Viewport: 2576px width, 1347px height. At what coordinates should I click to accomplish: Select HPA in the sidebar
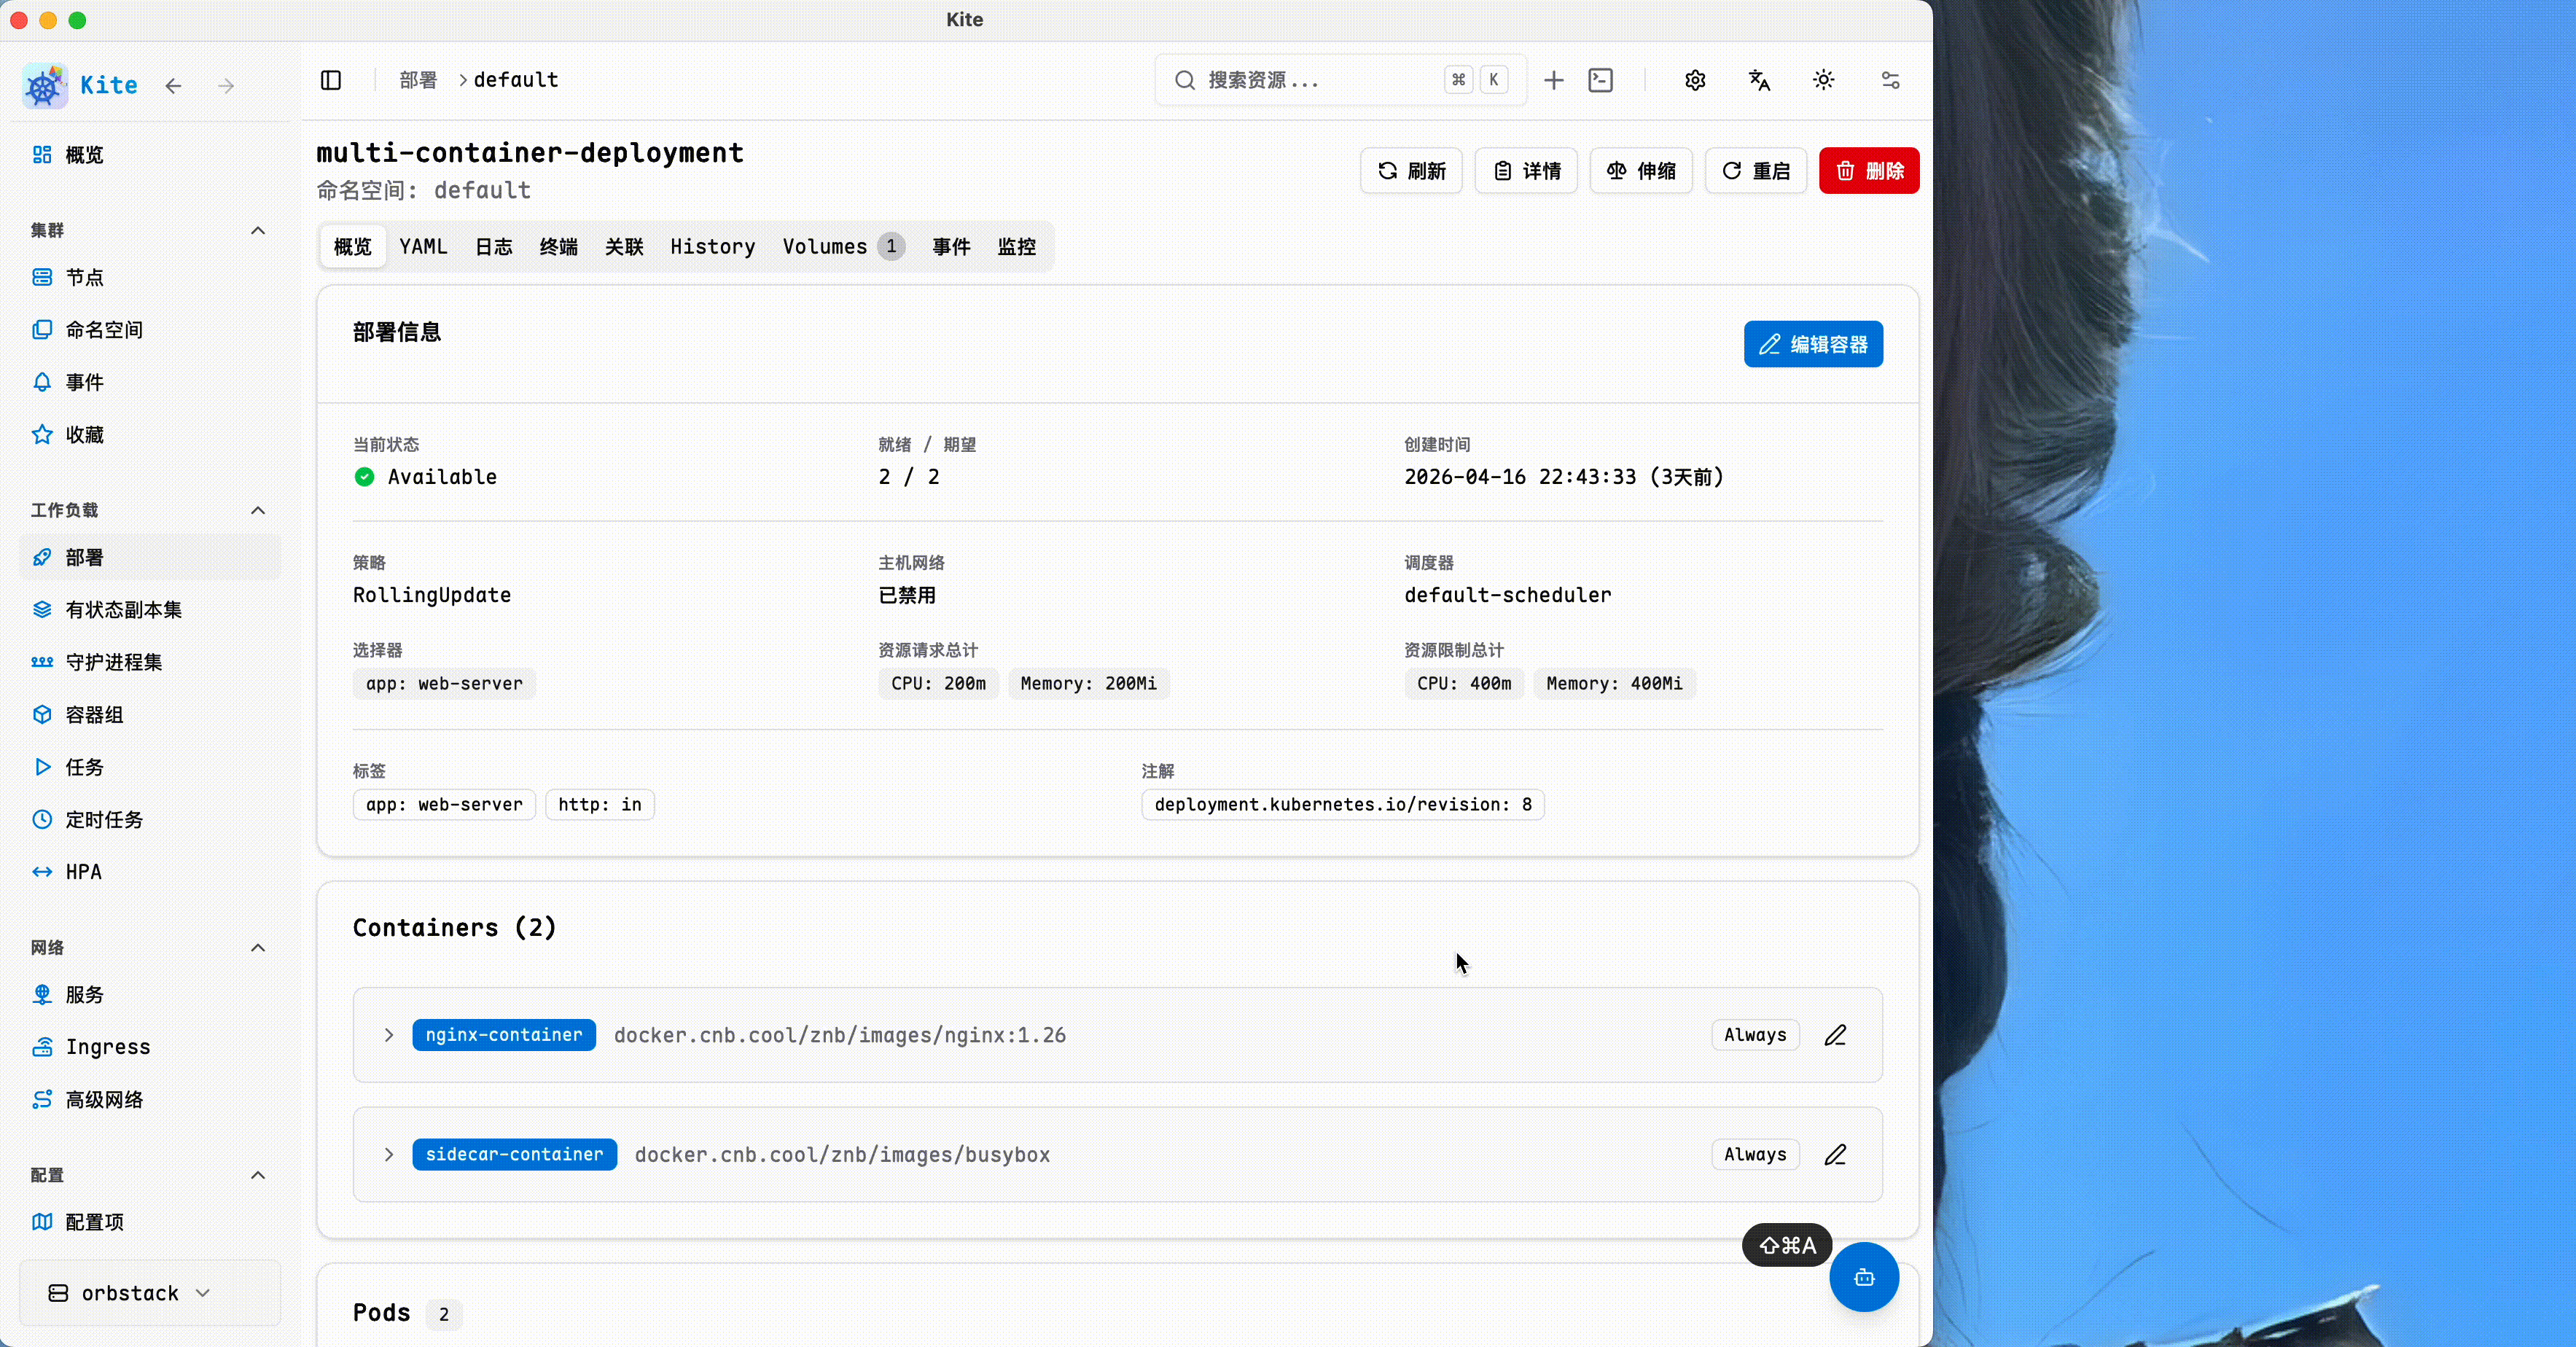[83, 871]
